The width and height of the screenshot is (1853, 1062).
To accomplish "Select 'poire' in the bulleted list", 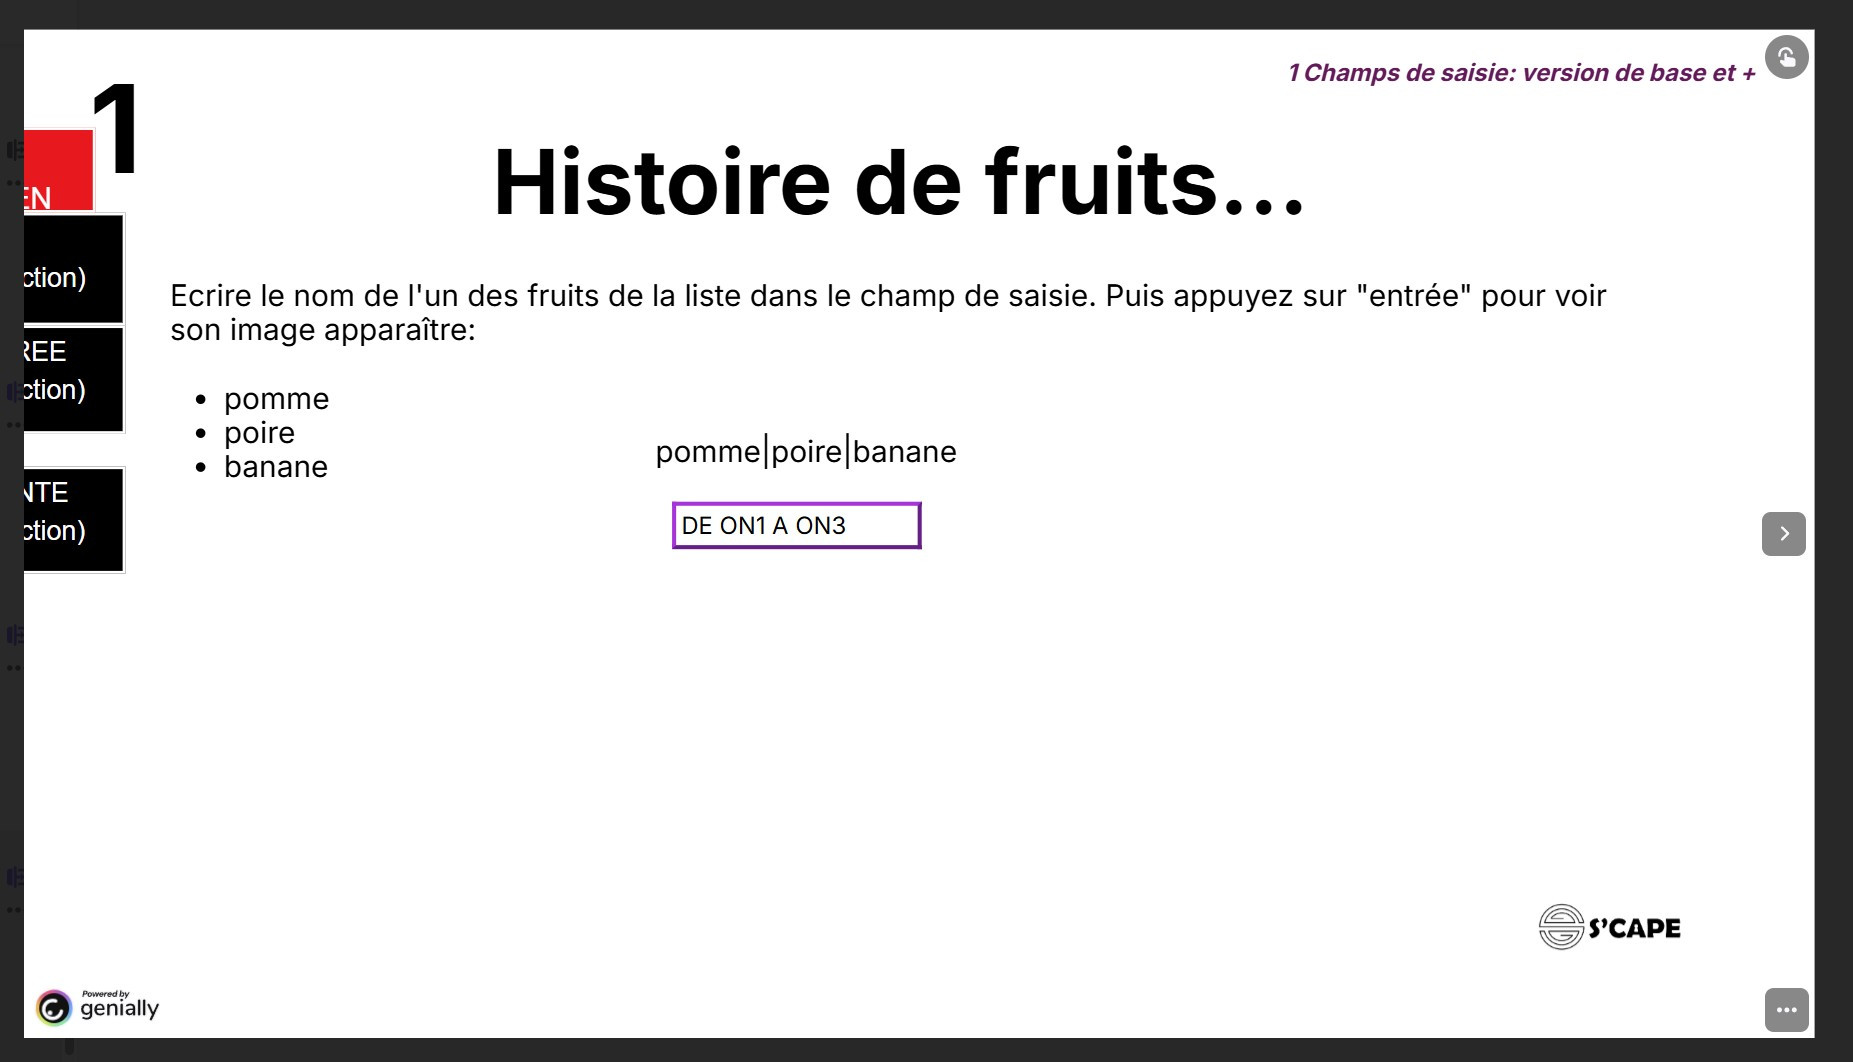I will coord(259,433).
